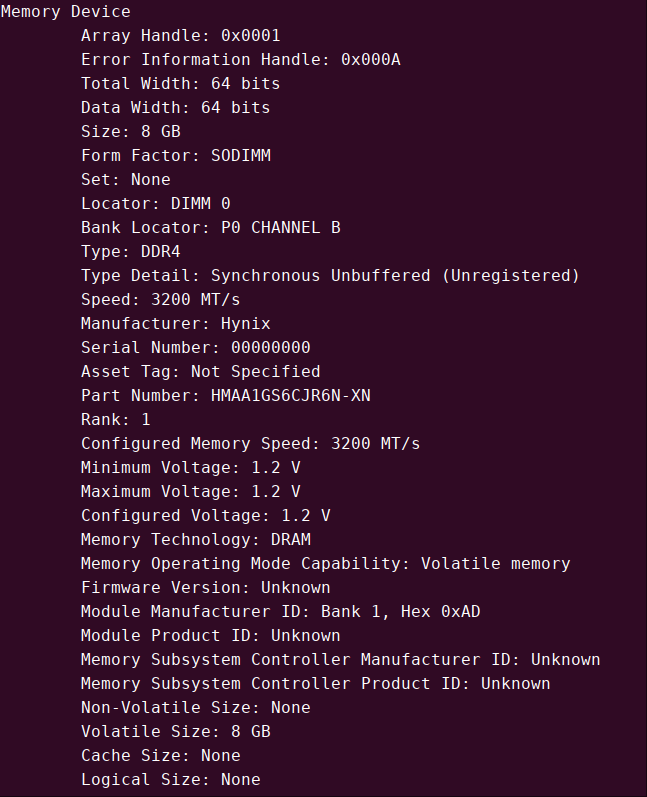Click the Manufacturer Hynix text

176,324
